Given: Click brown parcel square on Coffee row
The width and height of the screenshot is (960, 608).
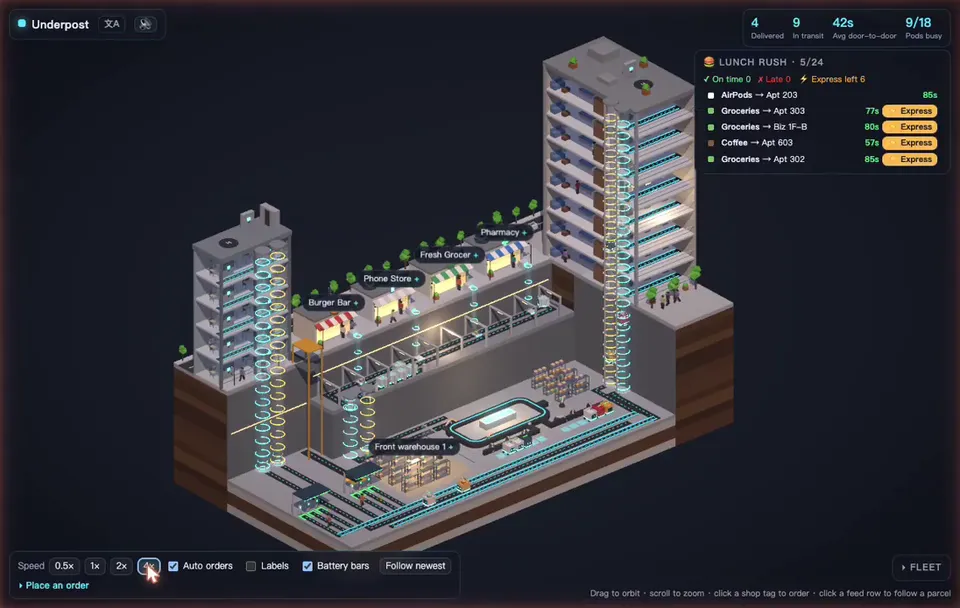Looking at the screenshot, I should point(711,143).
